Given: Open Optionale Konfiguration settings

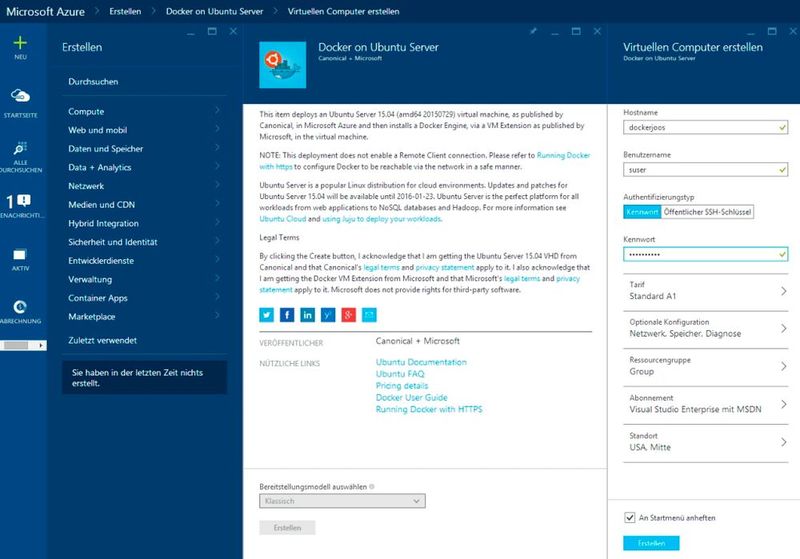Looking at the screenshot, I should click(x=706, y=328).
